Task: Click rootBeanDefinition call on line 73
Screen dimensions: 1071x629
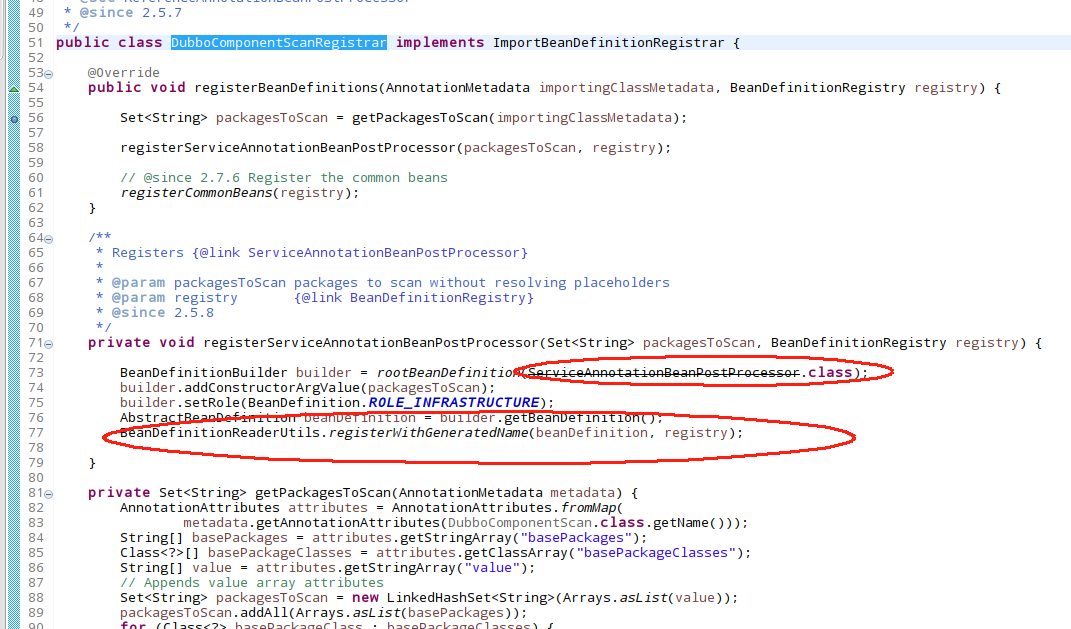Action: (x=447, y=373)
